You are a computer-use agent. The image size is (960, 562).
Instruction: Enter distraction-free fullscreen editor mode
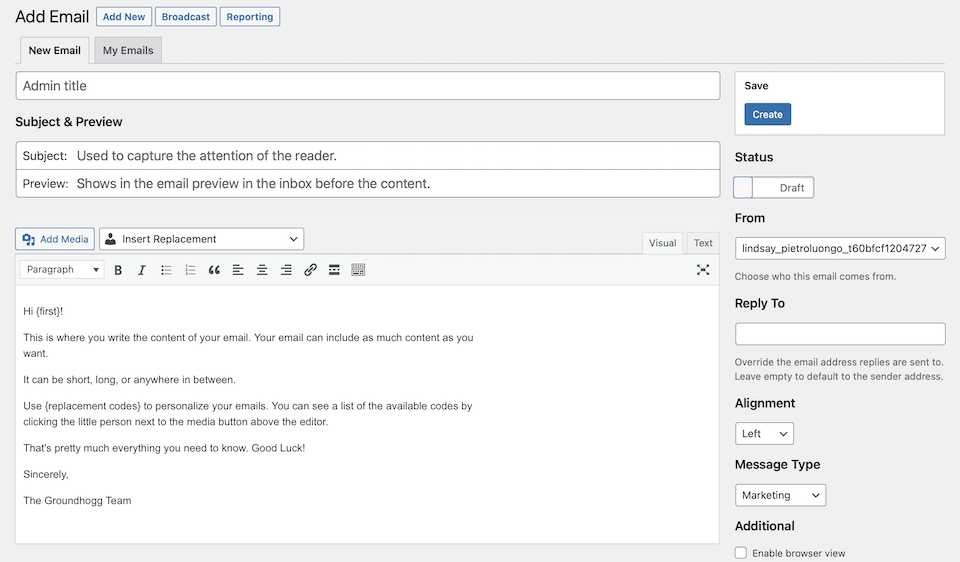point(703,270)
